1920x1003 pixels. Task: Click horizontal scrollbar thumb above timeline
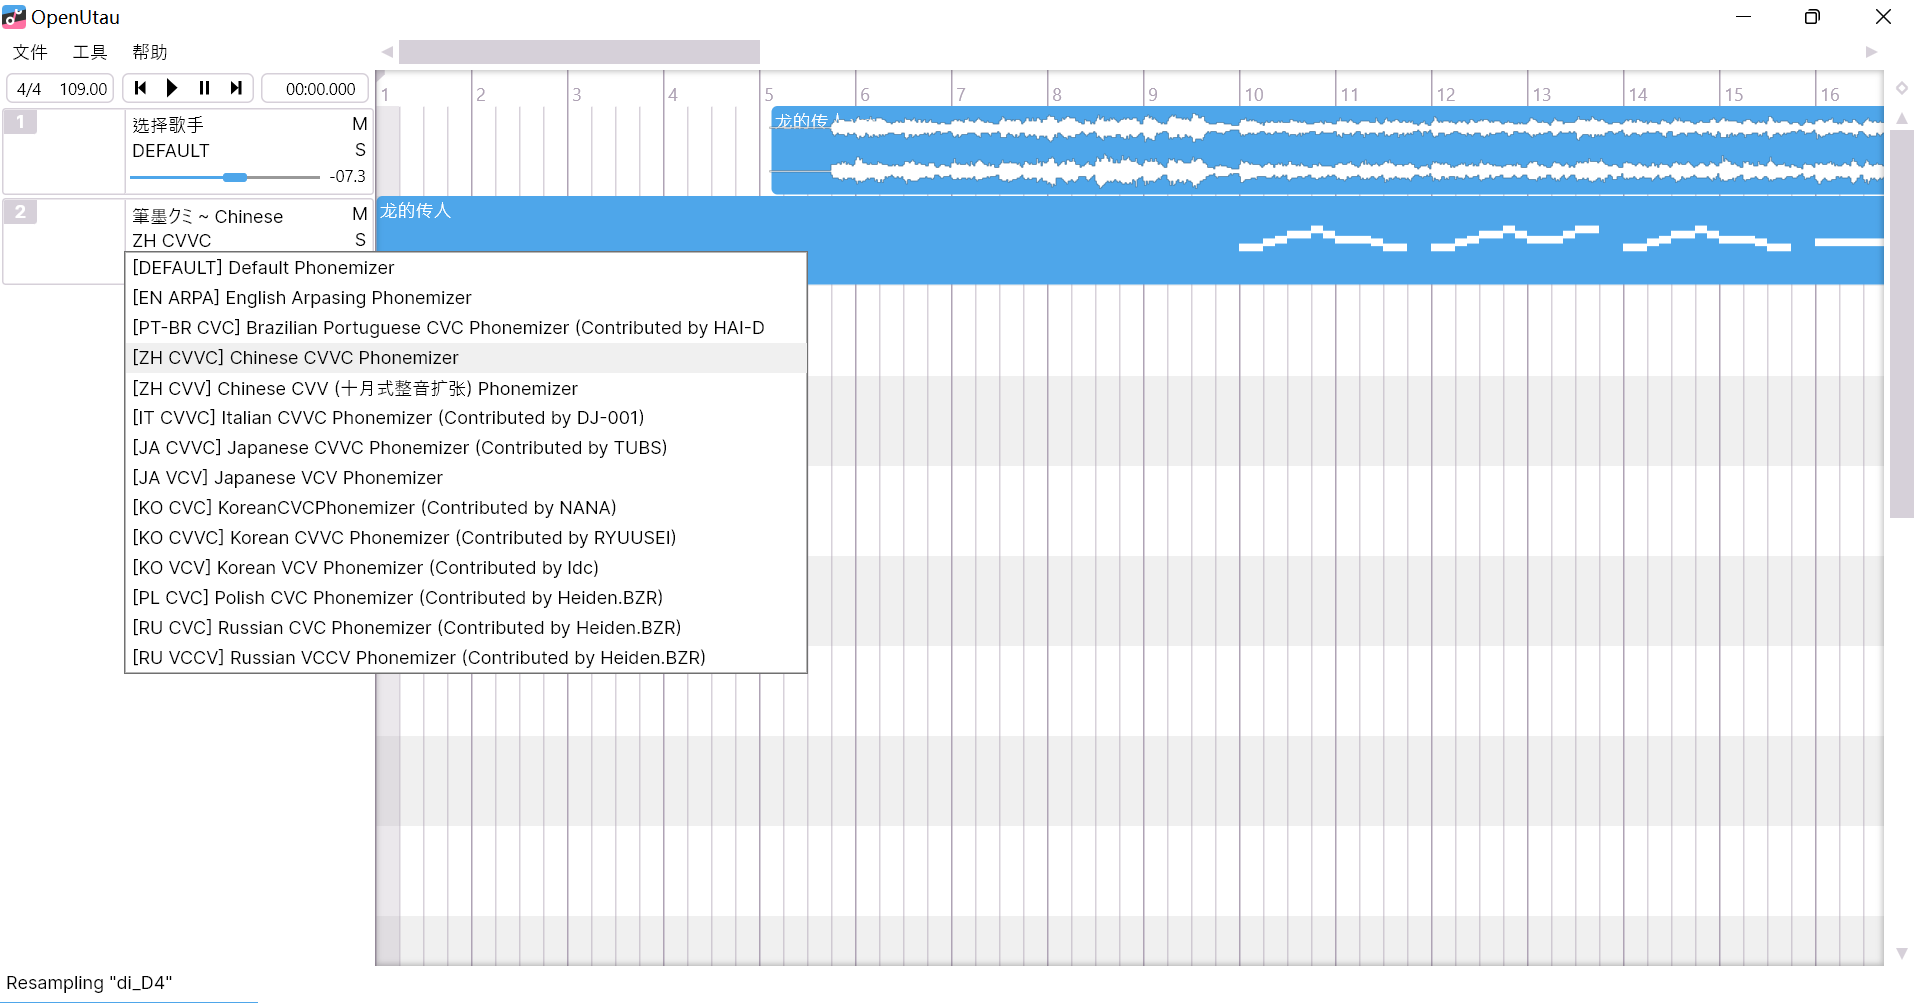point(579,52)
